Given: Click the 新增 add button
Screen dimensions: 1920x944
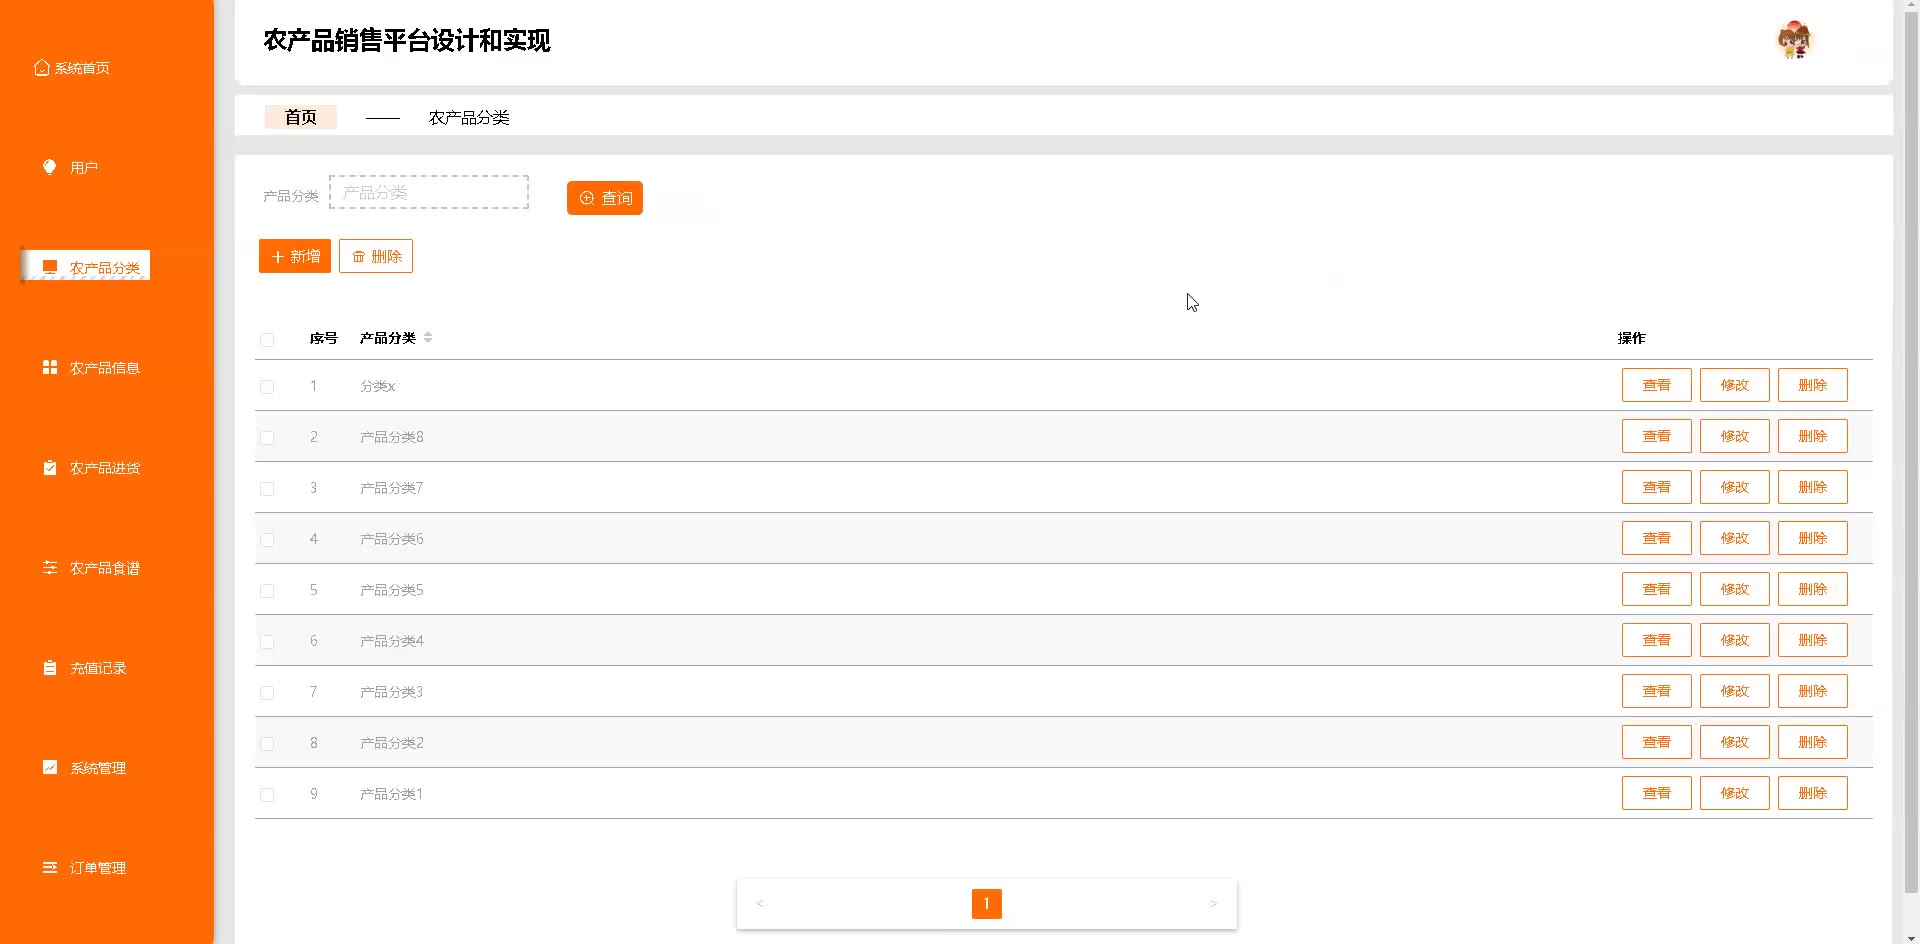Looking at the screenshot, I should click(x=295, y=257).
